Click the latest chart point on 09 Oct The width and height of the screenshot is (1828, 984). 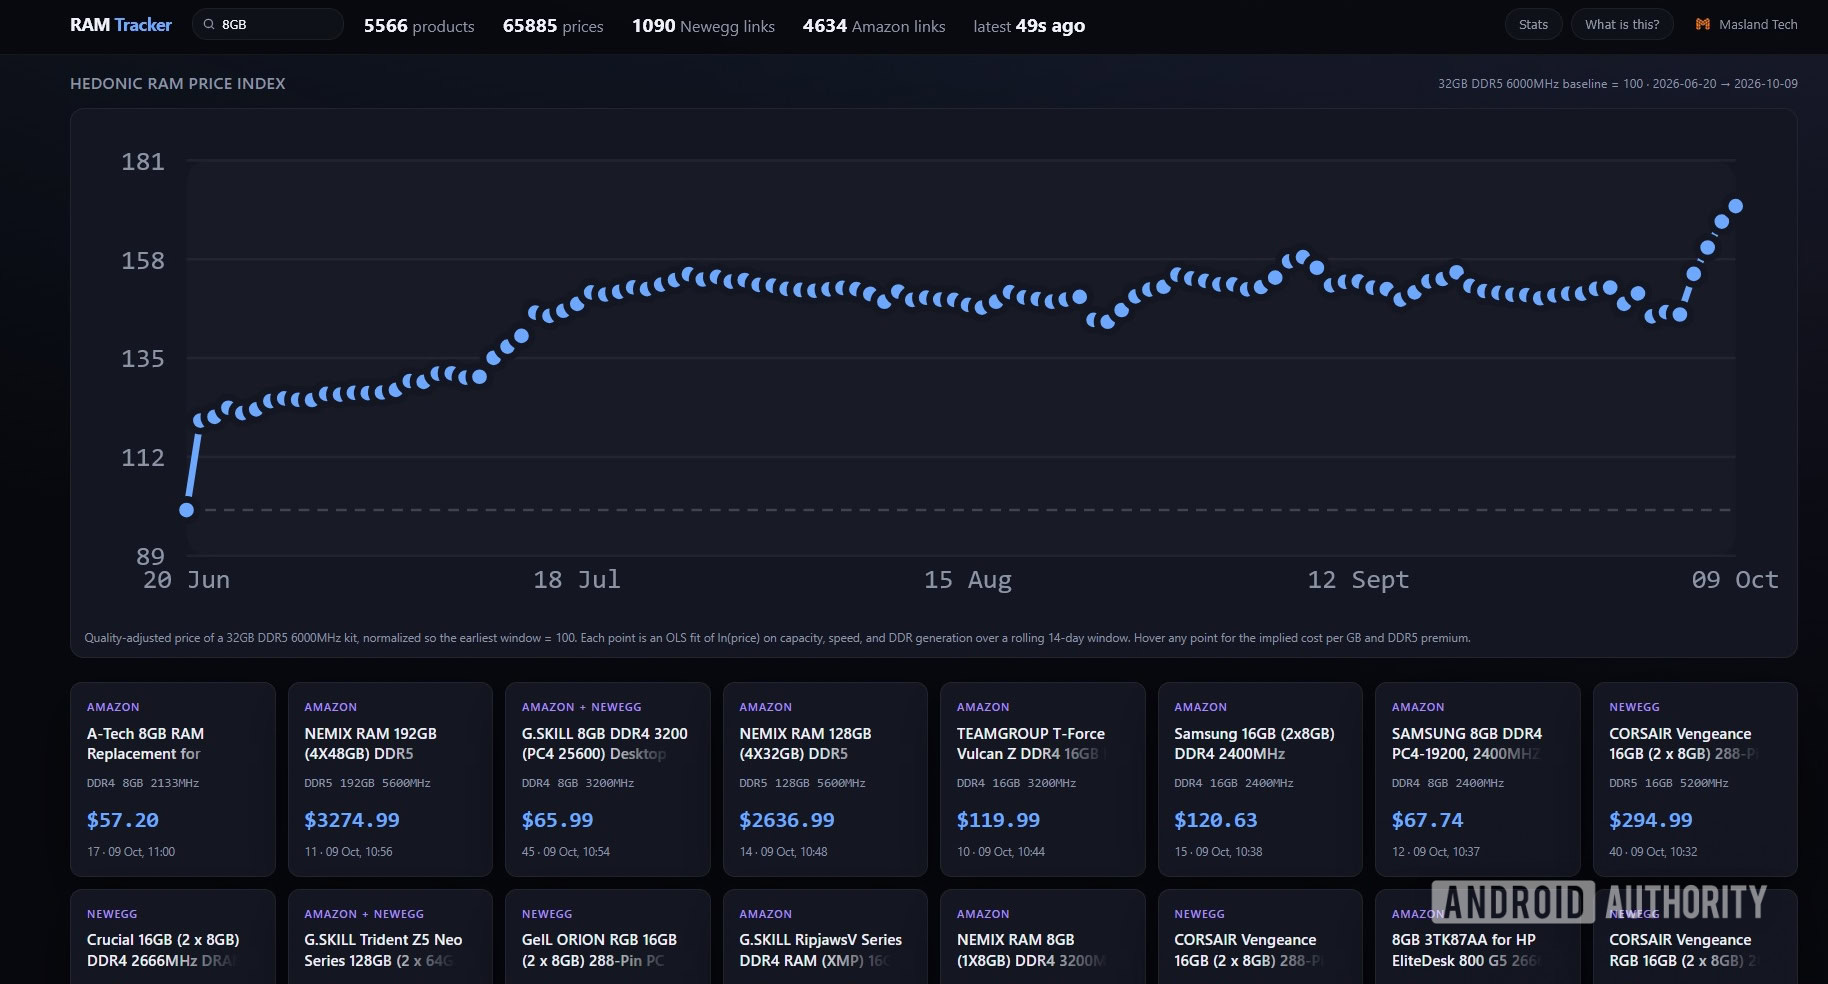1736,206
